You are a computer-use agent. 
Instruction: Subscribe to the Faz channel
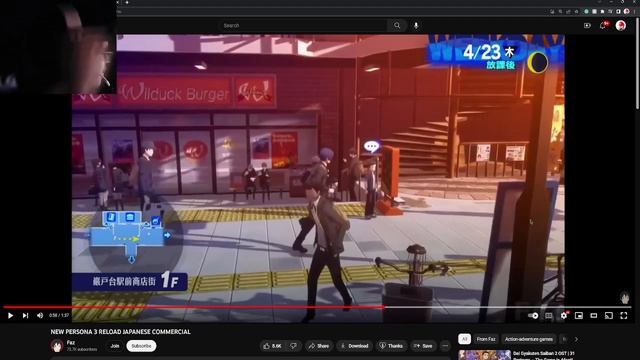(141, 346)
